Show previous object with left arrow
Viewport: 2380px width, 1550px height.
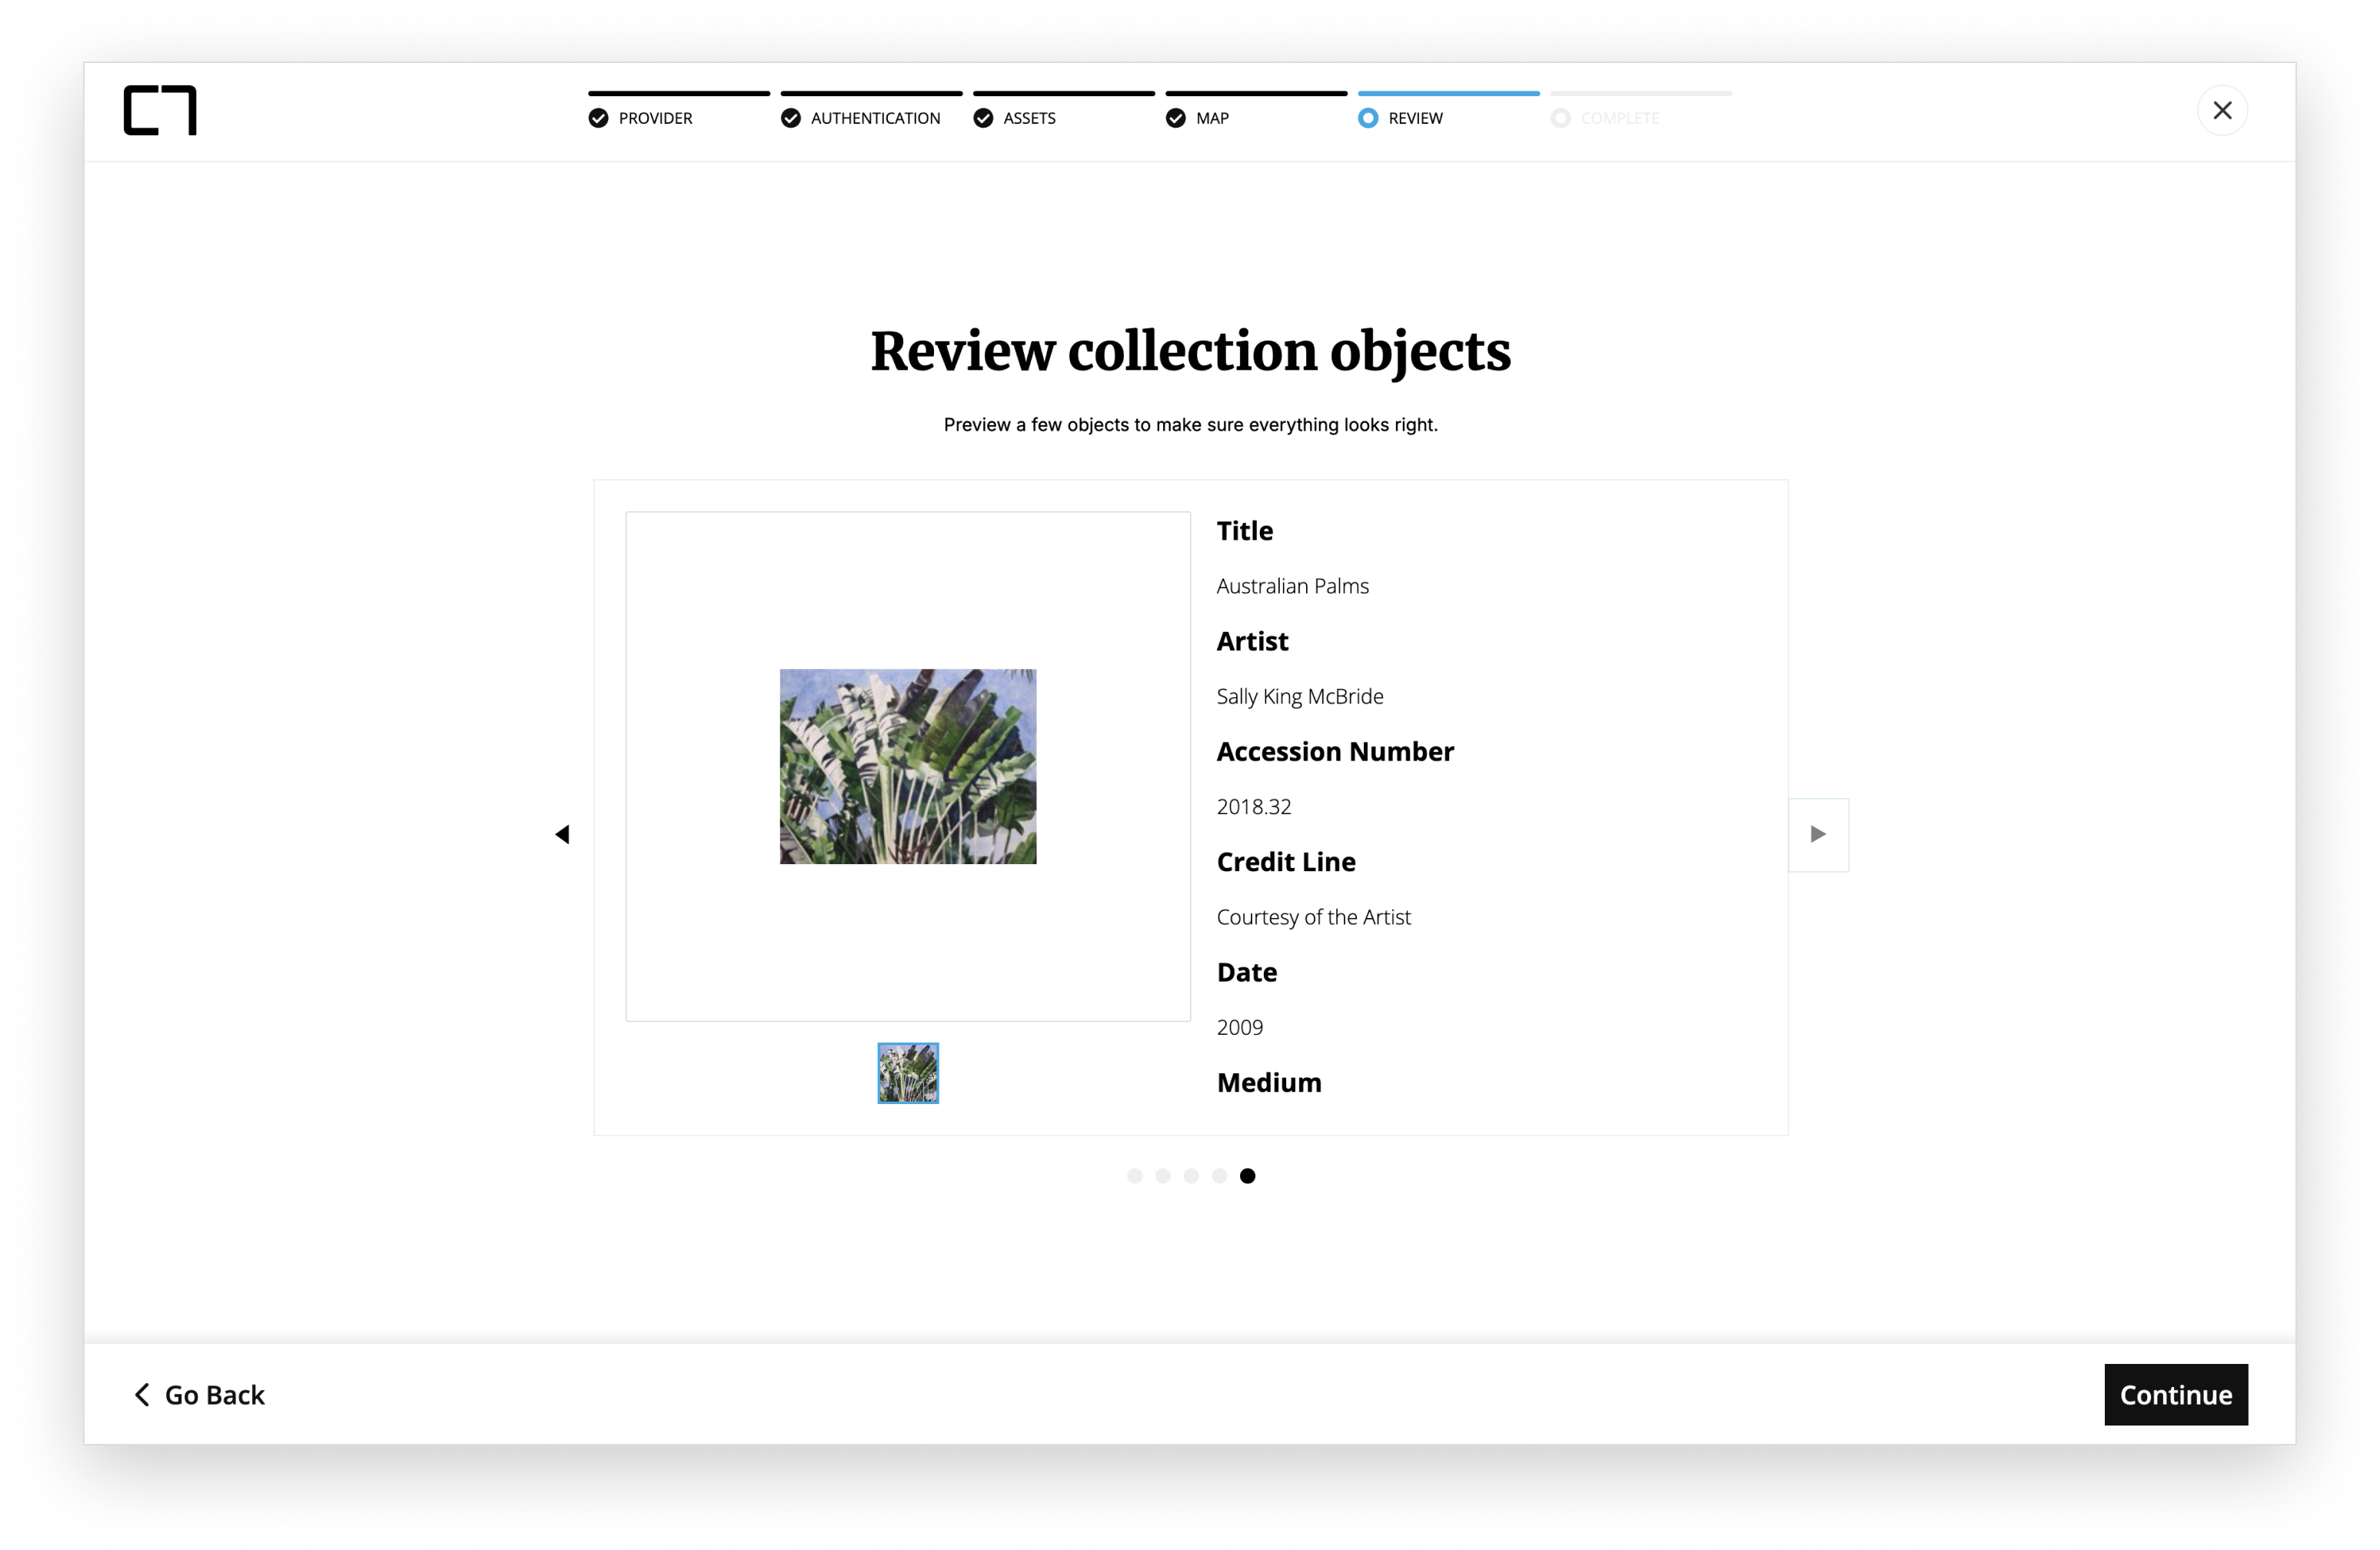click(x=562, y=834)
